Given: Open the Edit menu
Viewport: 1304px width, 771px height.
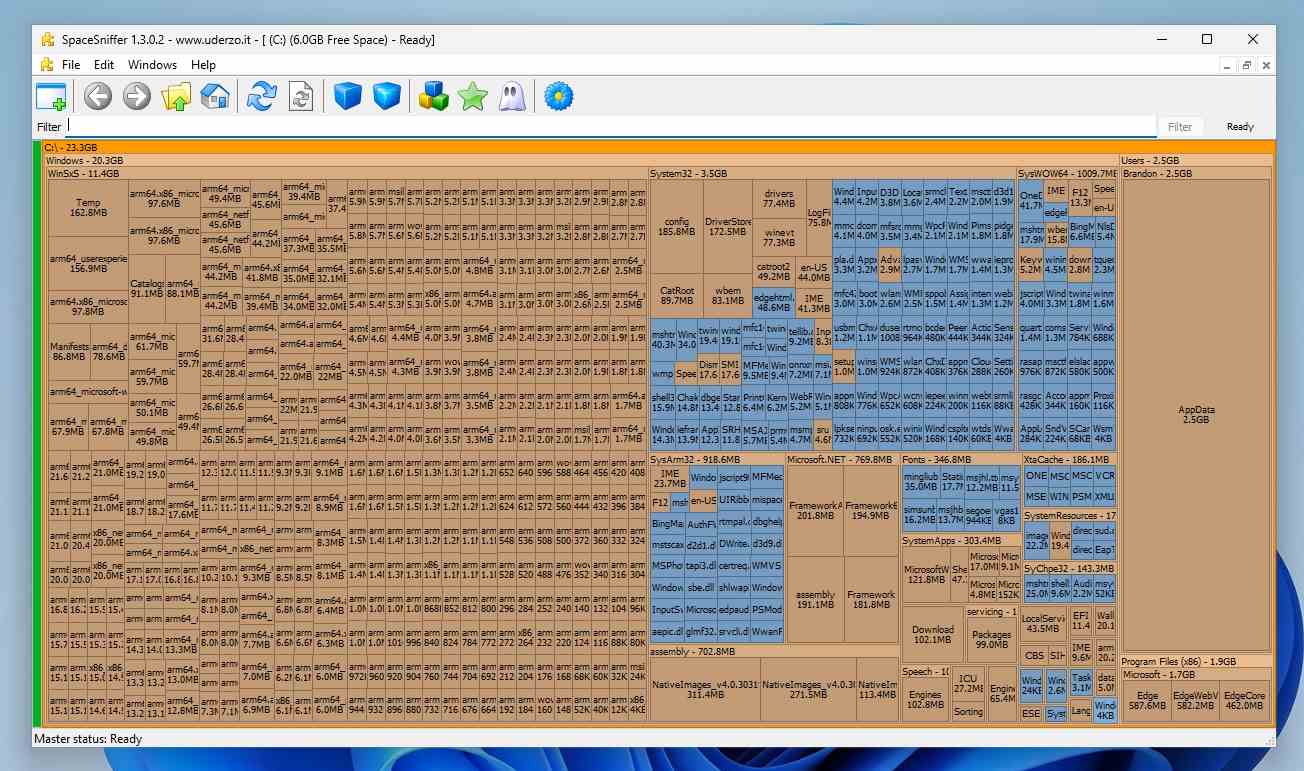Looking at the screenshot, I should tap(104, 65).
